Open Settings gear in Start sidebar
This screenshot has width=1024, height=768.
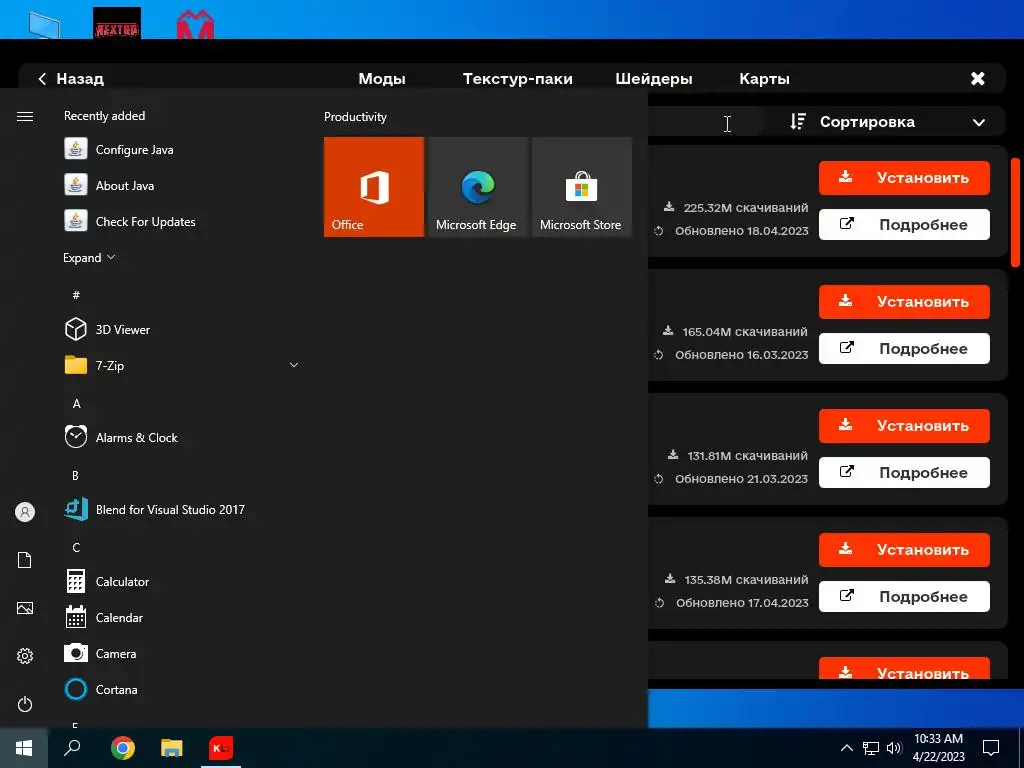click(x=25, y=656)
